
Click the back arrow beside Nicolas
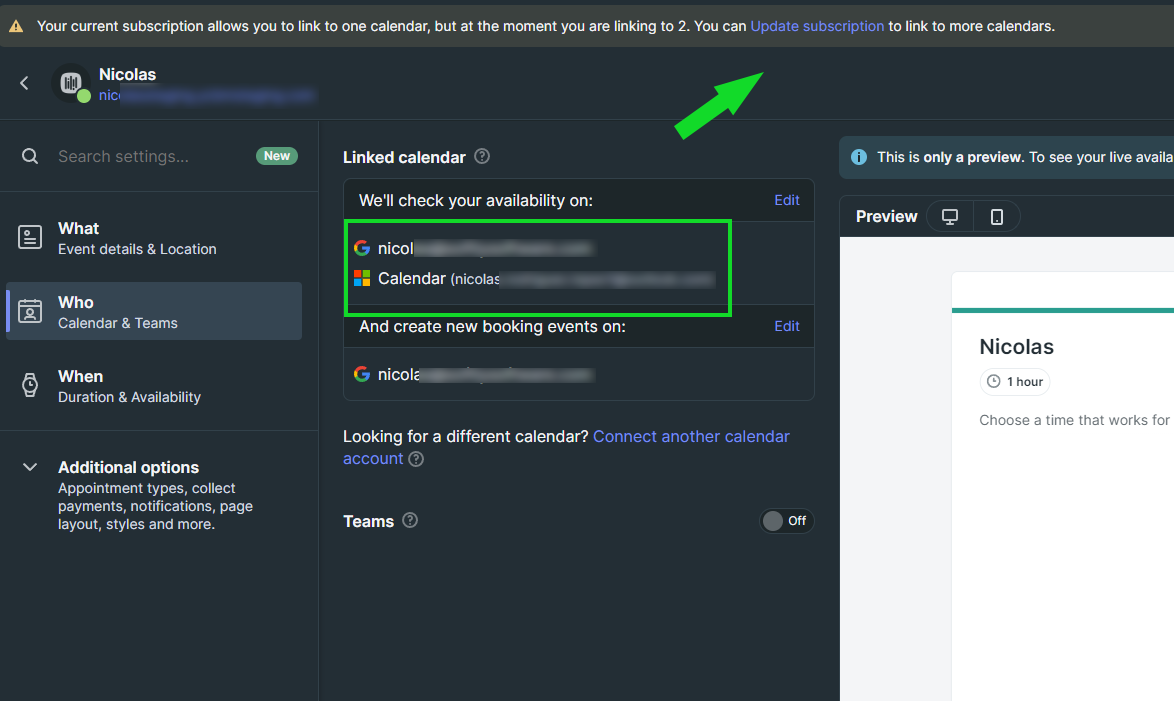pos(25,83)
